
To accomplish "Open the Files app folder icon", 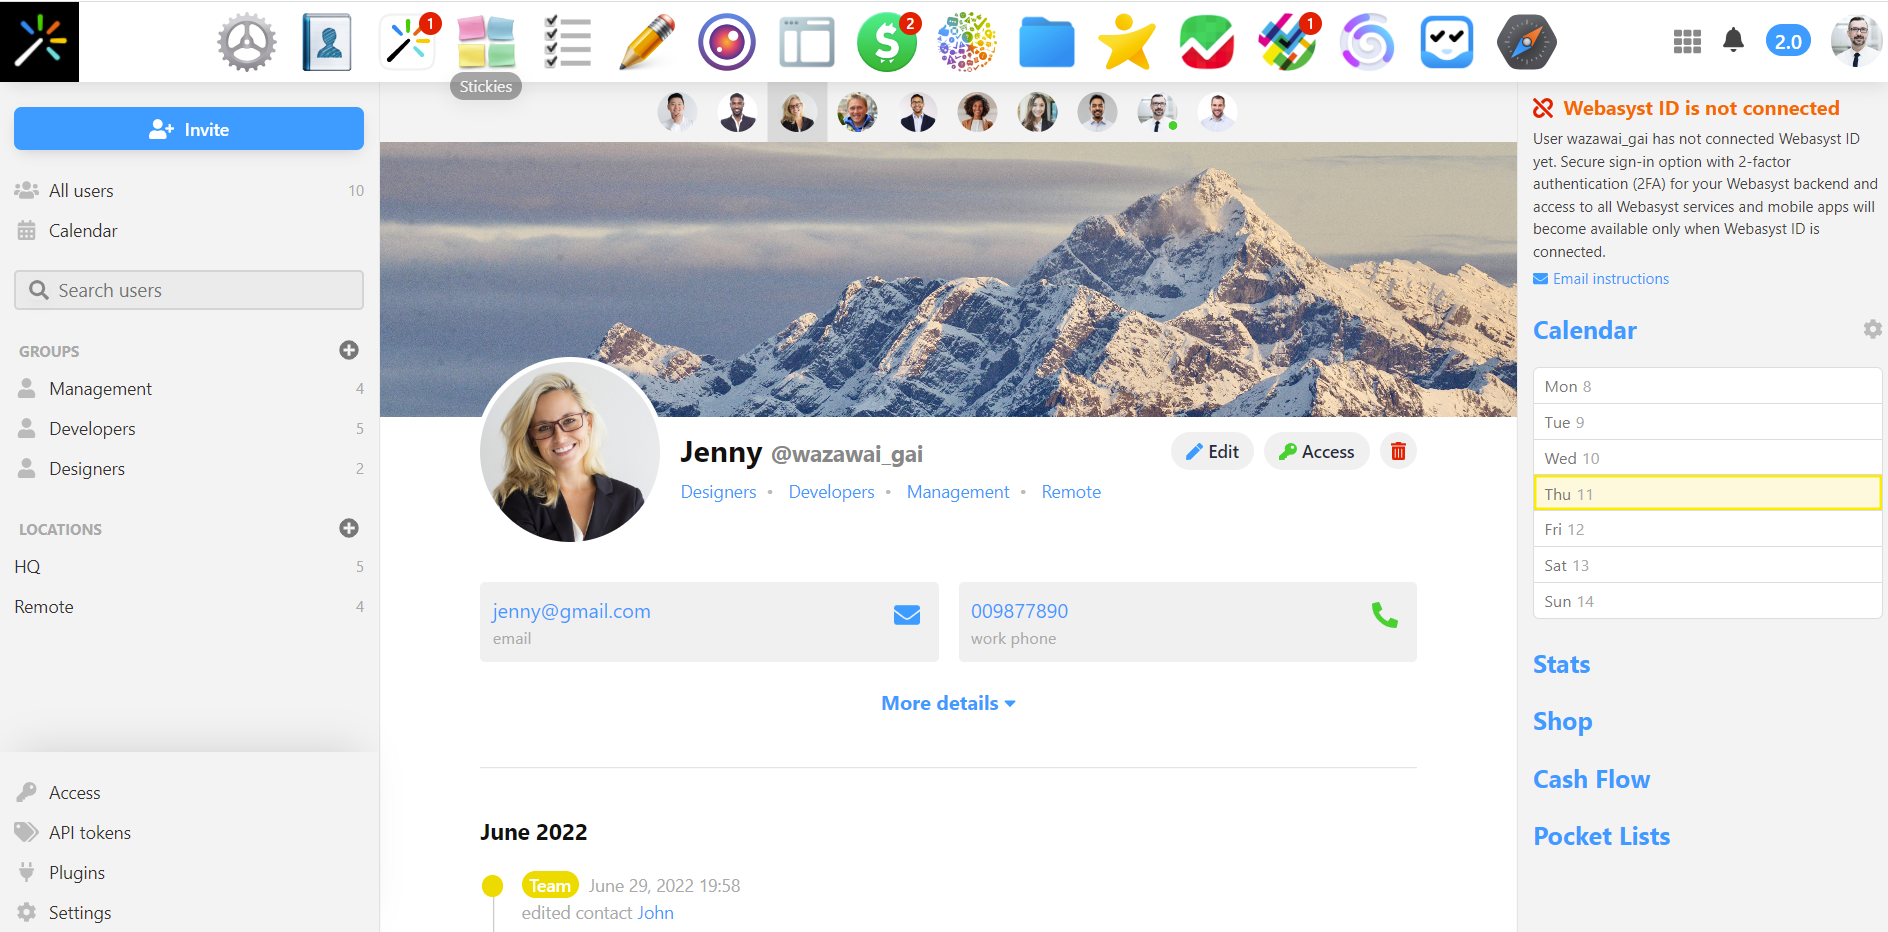I will point(1046,41).
